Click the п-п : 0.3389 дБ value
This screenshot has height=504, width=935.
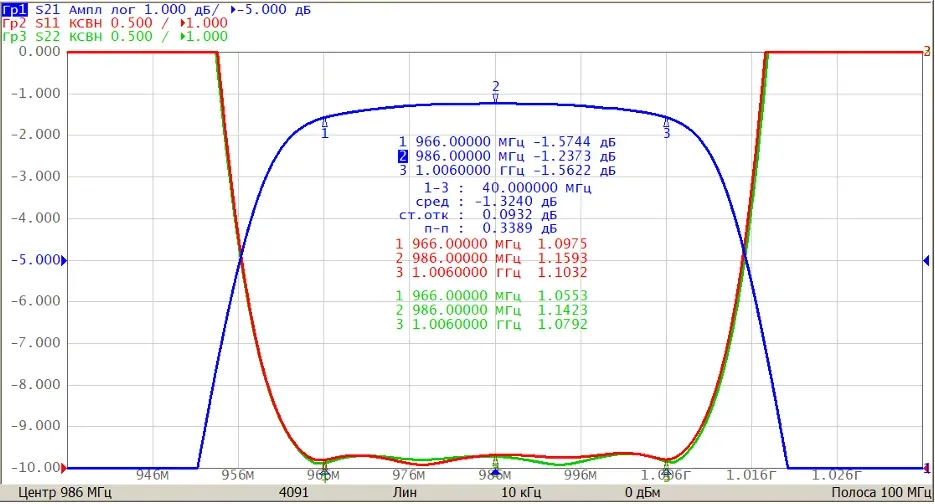[490, 228]
